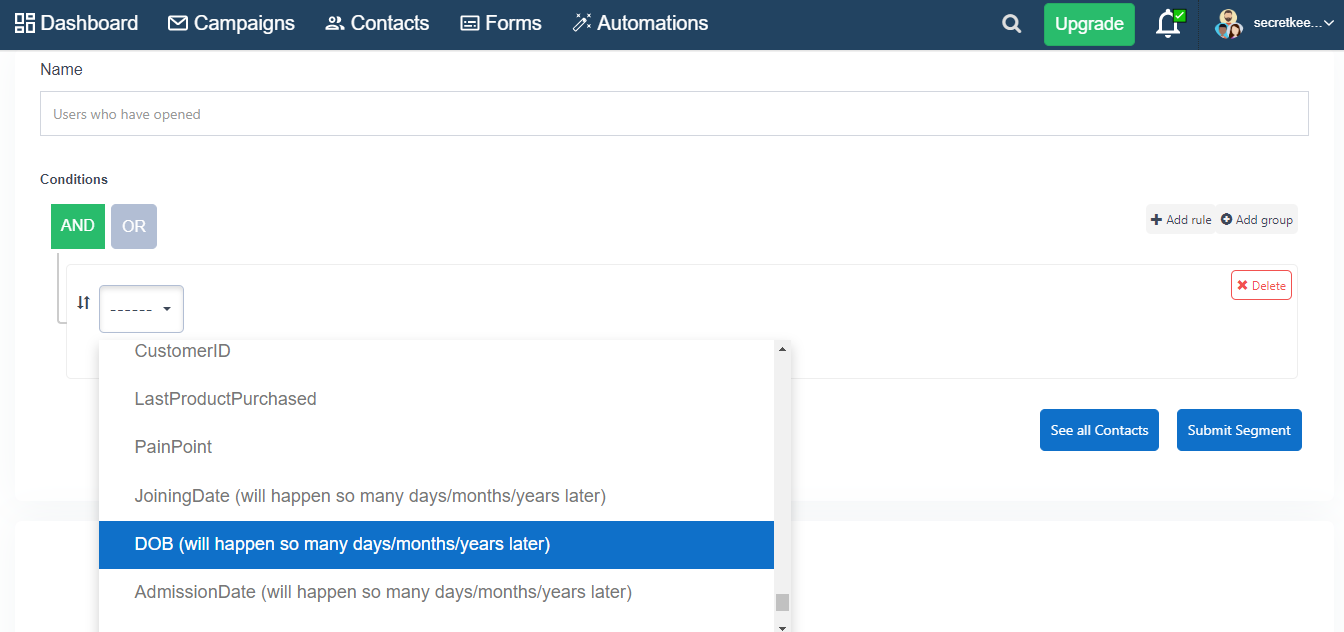Click the Campaigns envelope icon
This screenshot has height=632, width=1344.
coord(178,23)
